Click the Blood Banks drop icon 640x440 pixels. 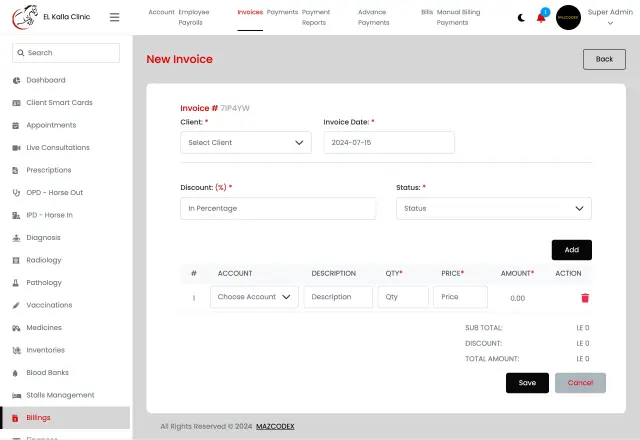click(x=15, y=373)
